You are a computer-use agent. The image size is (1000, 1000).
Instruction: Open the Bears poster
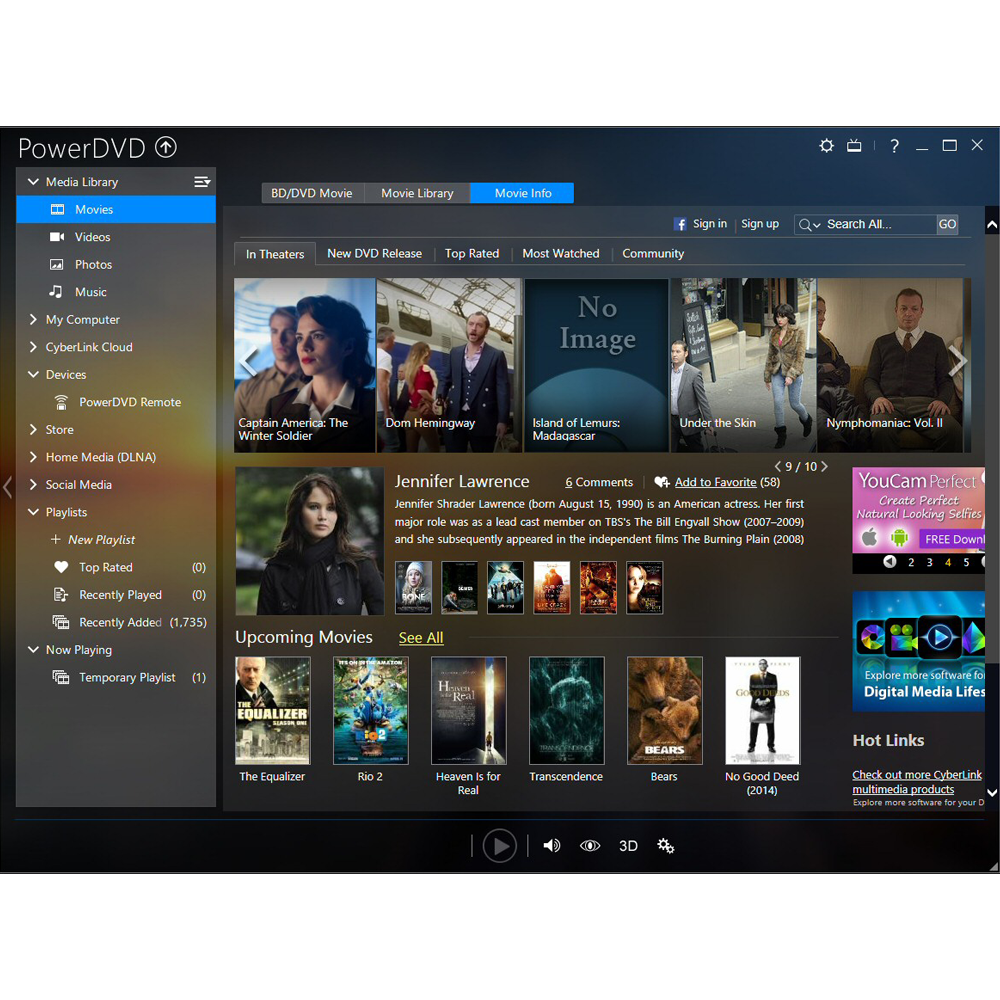point(665,710)
